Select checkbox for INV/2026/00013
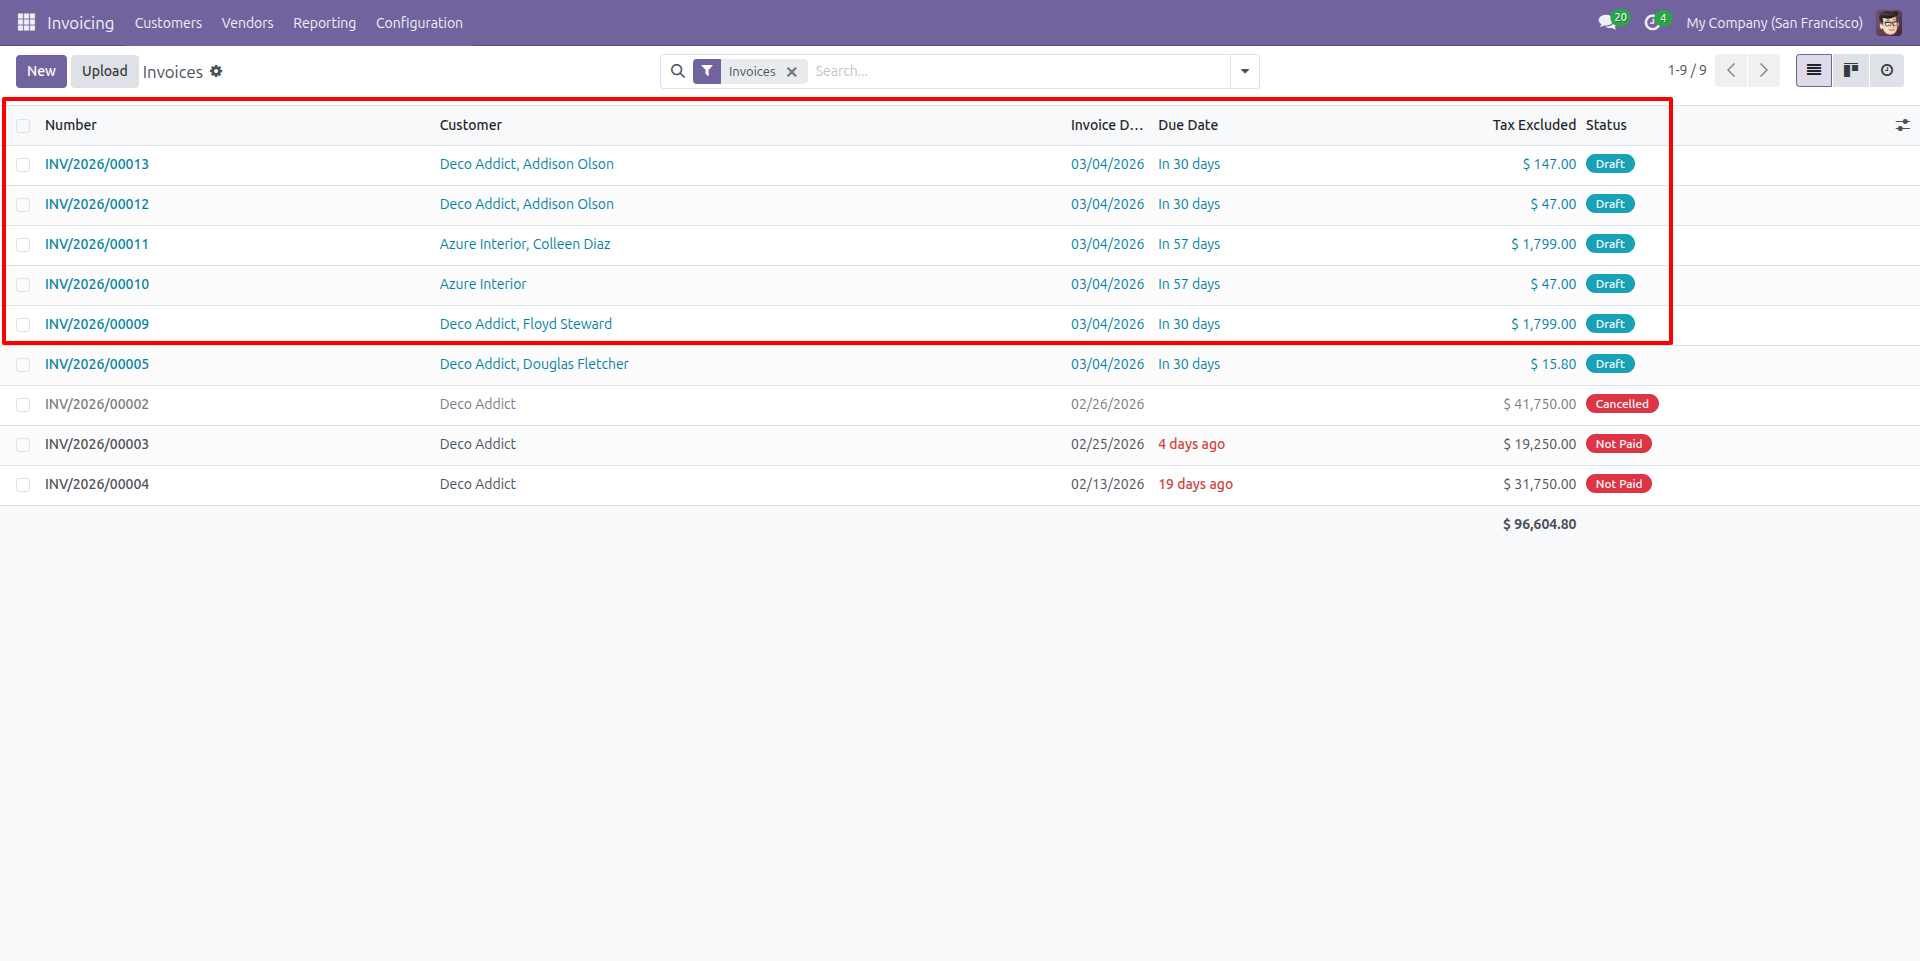Screen dimensions: 1920x961 click(x=23, y=165)
